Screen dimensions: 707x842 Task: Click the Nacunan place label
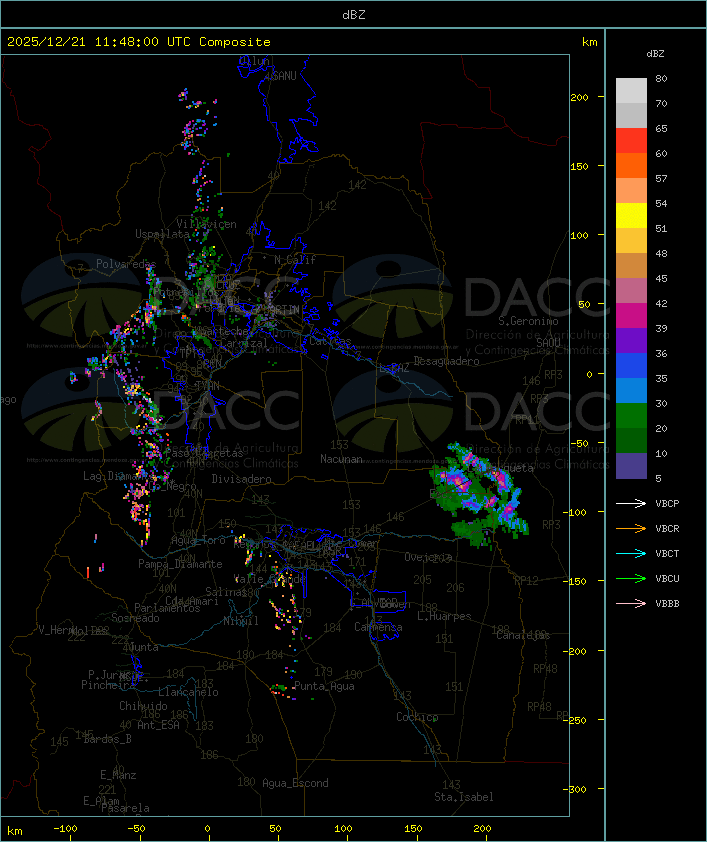click(x=341, y=459)
